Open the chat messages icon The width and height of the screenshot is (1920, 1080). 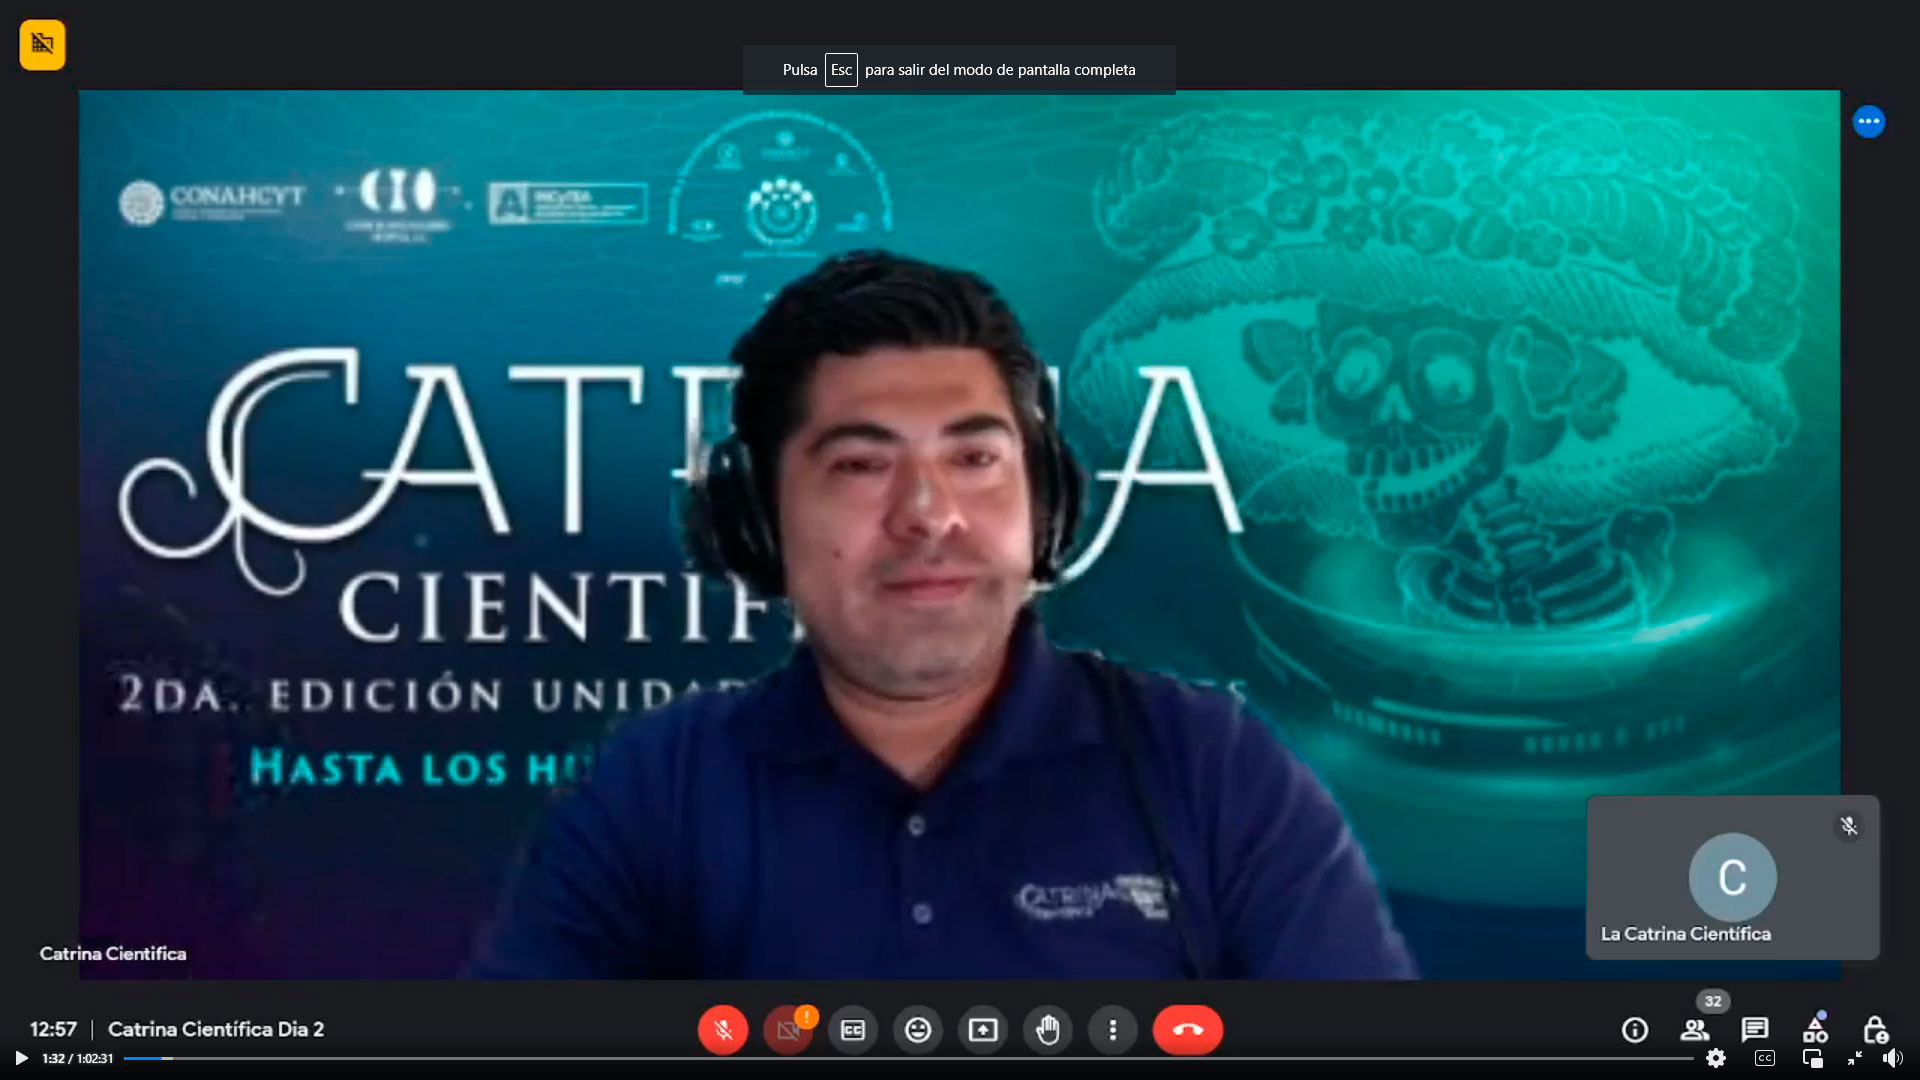[1755, 1030]
